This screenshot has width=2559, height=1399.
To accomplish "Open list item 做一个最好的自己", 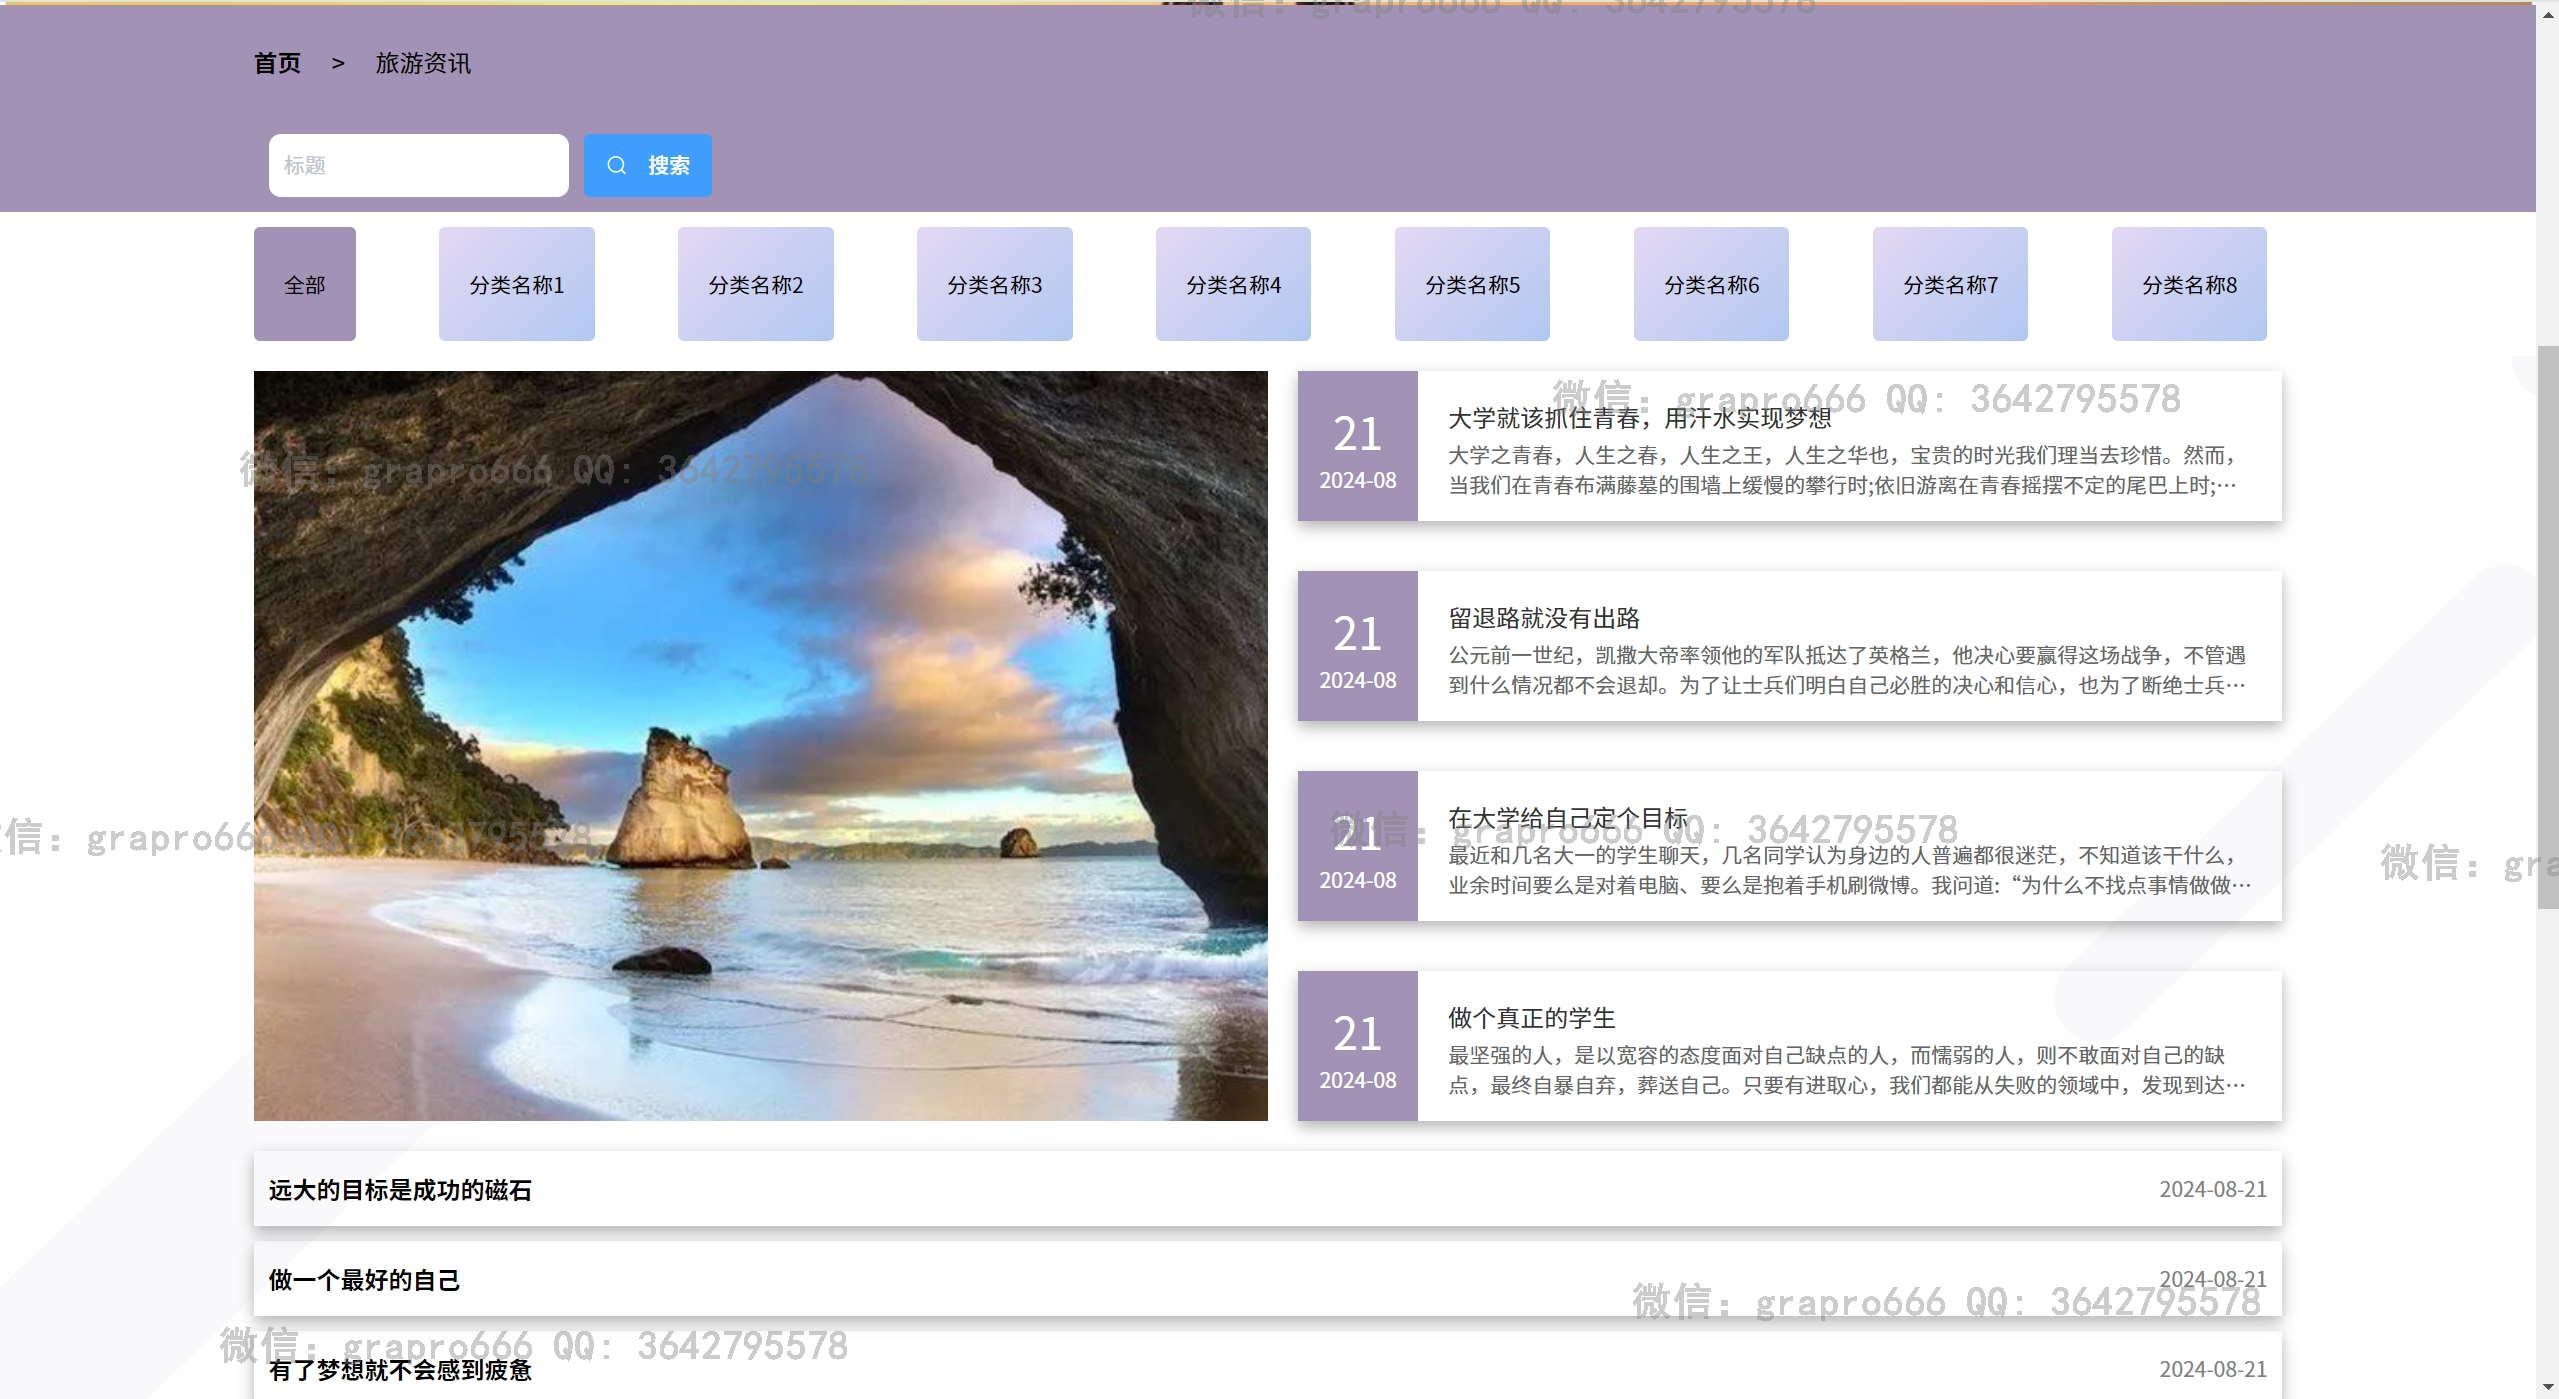I will tap(364, 1279).
